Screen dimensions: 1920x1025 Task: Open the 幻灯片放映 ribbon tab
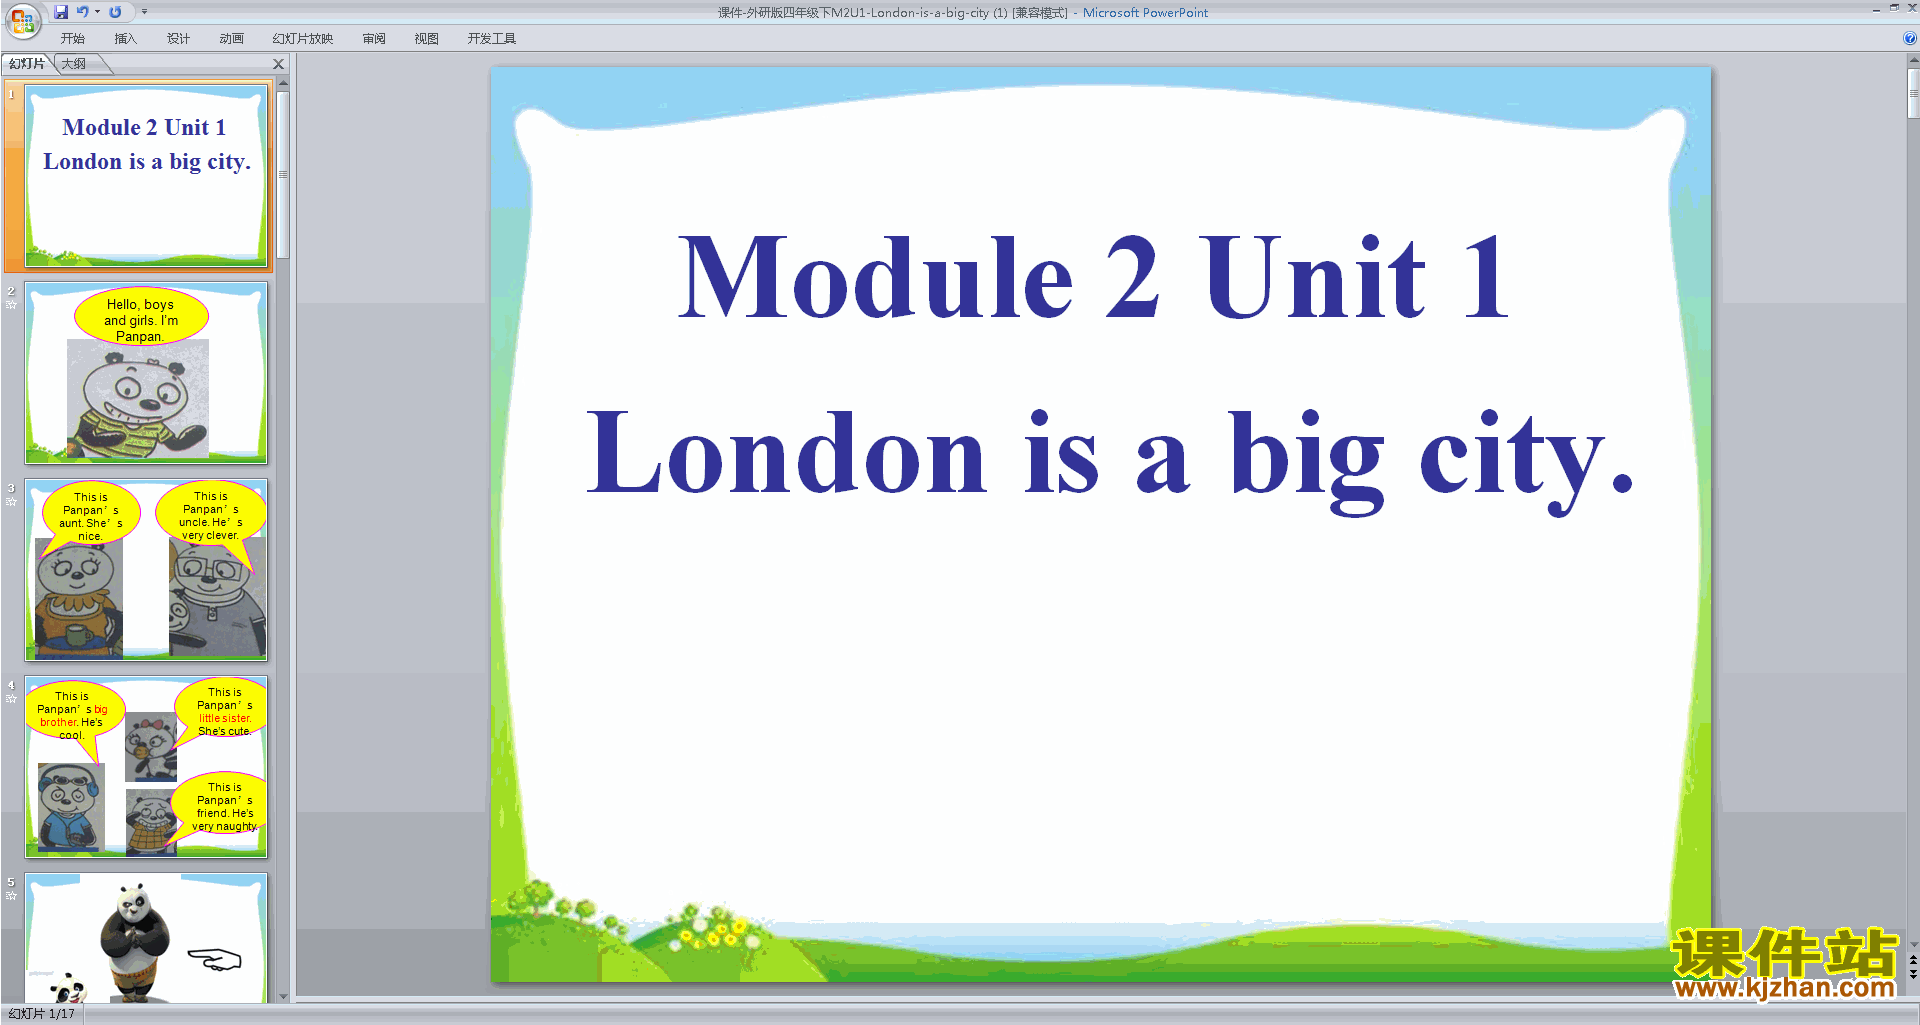[x=303, y=39]
